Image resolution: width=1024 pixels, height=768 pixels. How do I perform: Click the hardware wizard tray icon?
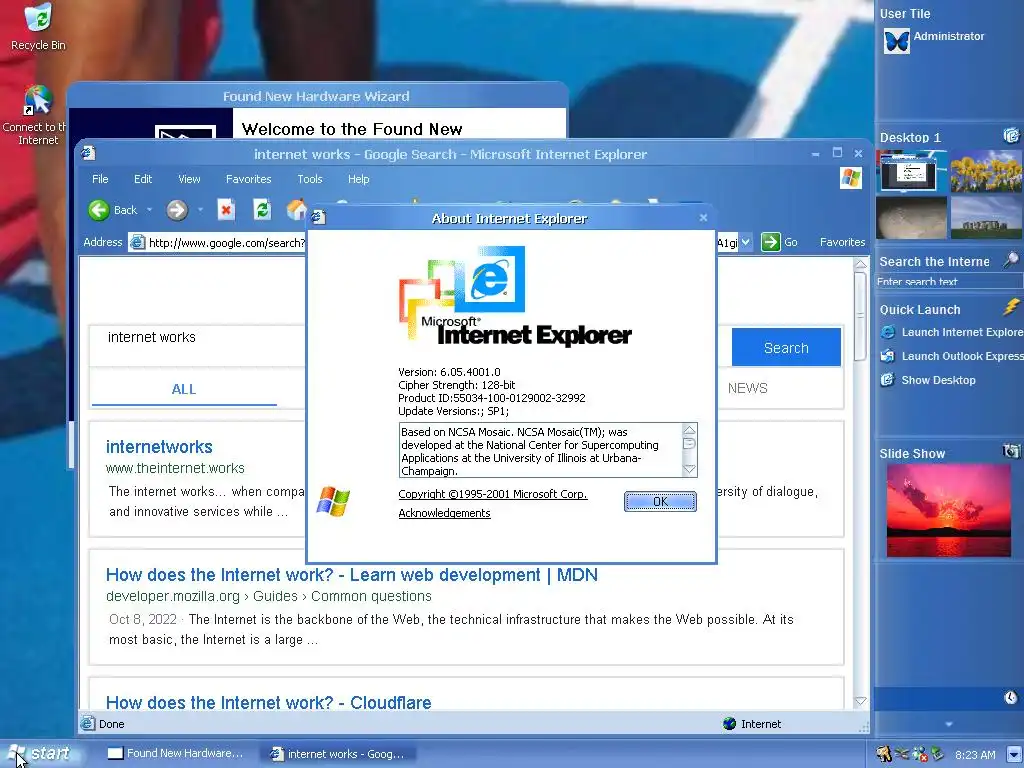click(884, 754)
